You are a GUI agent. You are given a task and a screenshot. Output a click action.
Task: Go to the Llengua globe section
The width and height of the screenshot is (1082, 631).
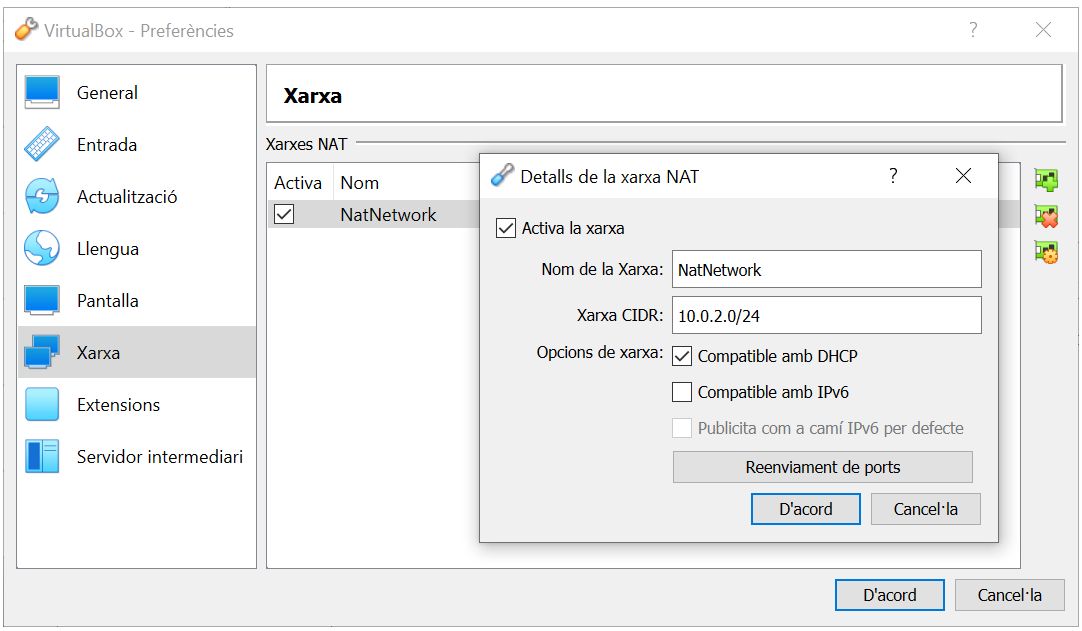[x=42, y=249]
